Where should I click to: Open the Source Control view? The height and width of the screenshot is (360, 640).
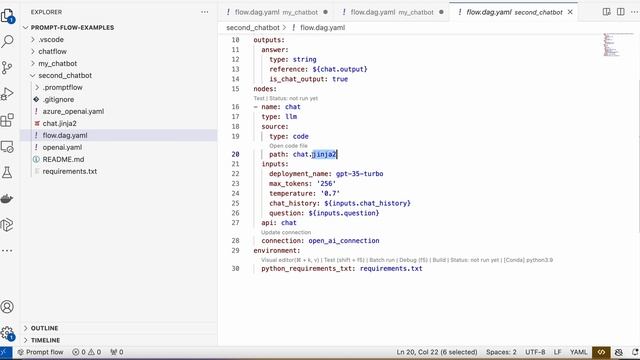(x=7, y=67)
